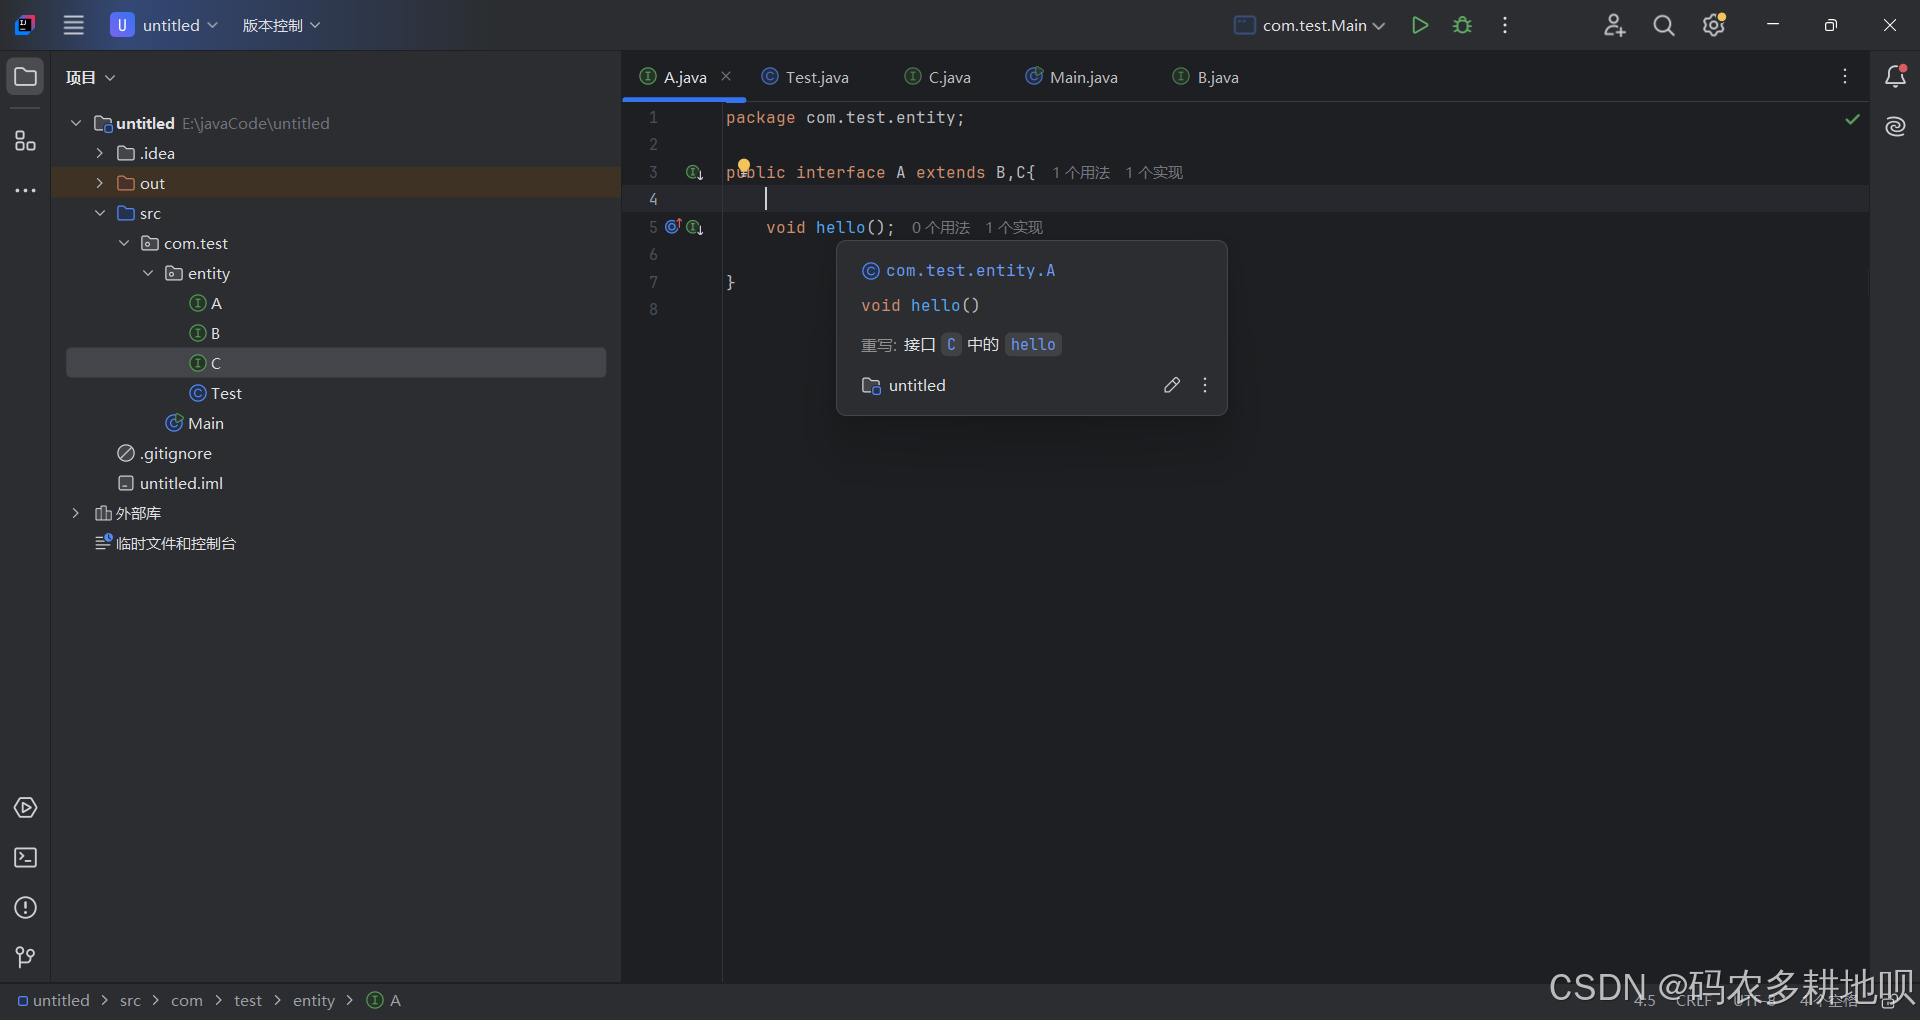Image resolution: width=1920 pixels, height=1020 pixels.
Task: Select class Main in project tree
Action: (x=336, y=423)
